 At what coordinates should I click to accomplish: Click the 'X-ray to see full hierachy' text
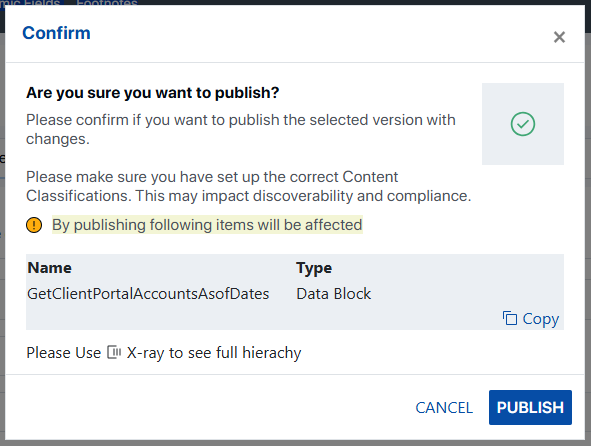tap(214, 353)
